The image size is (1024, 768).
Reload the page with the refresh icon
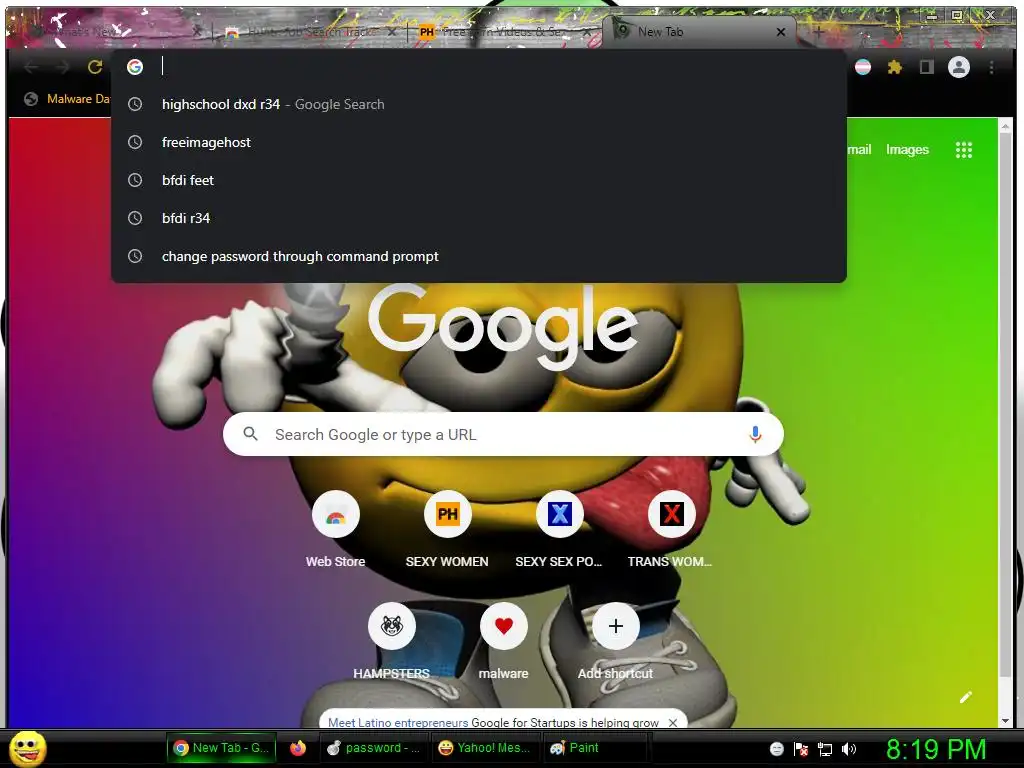click(95, 67)
